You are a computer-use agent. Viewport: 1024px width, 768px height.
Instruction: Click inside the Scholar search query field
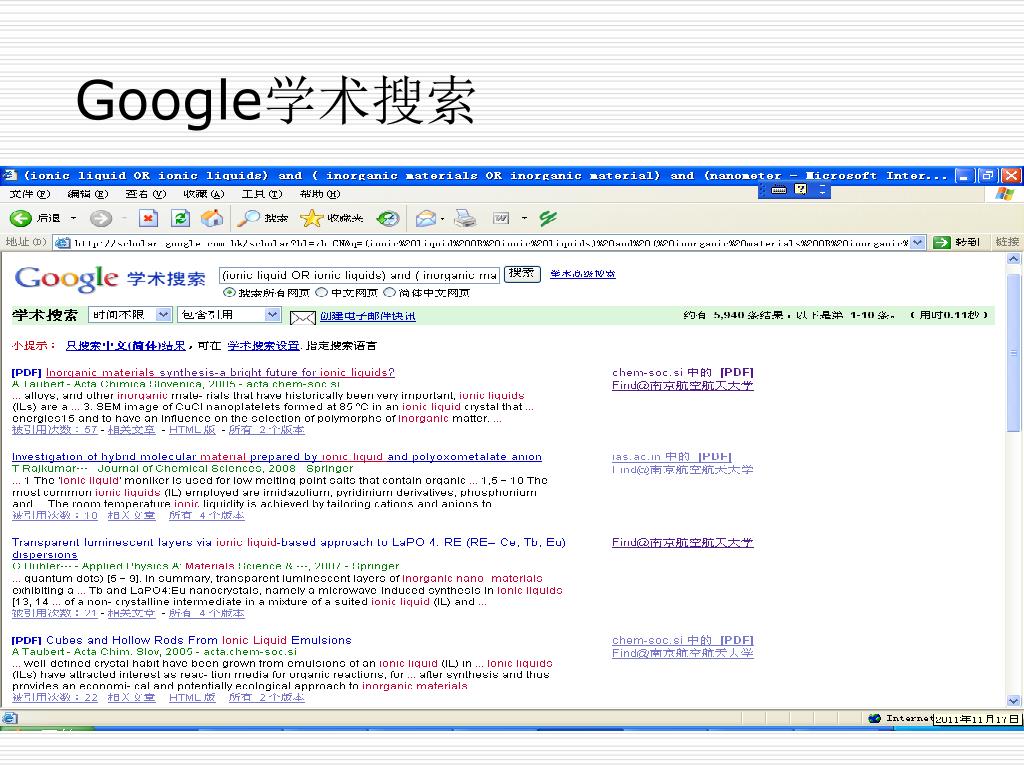point(359,275)
